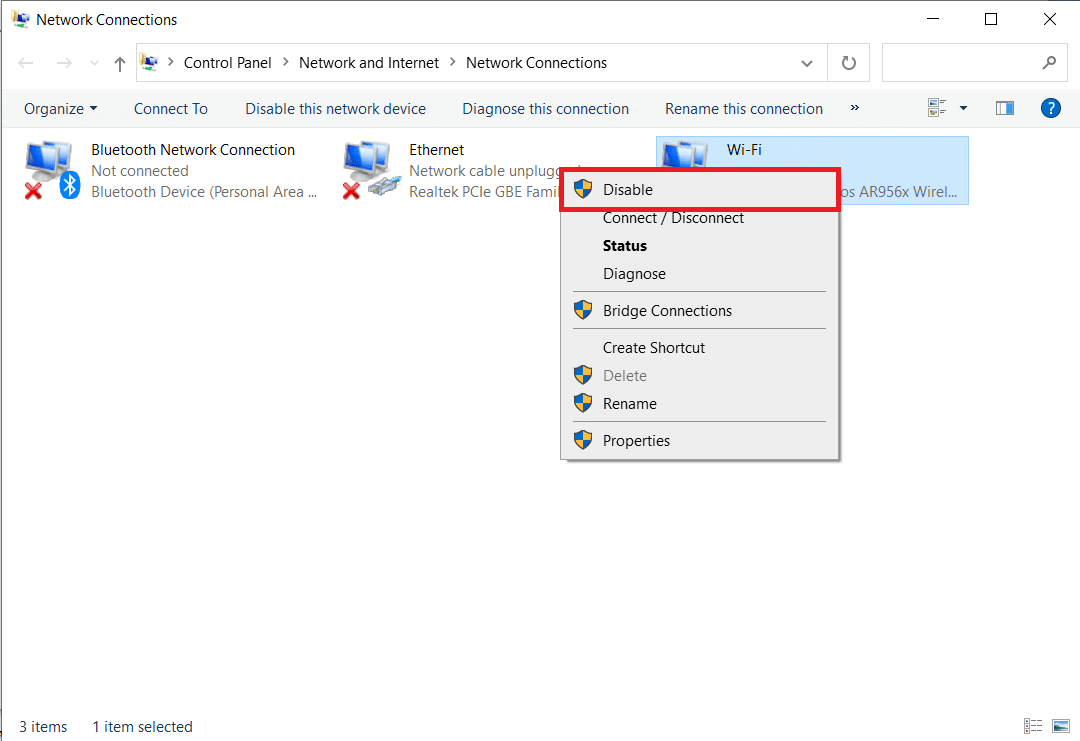
Task: Click the search box field
Action: [960, 63]
